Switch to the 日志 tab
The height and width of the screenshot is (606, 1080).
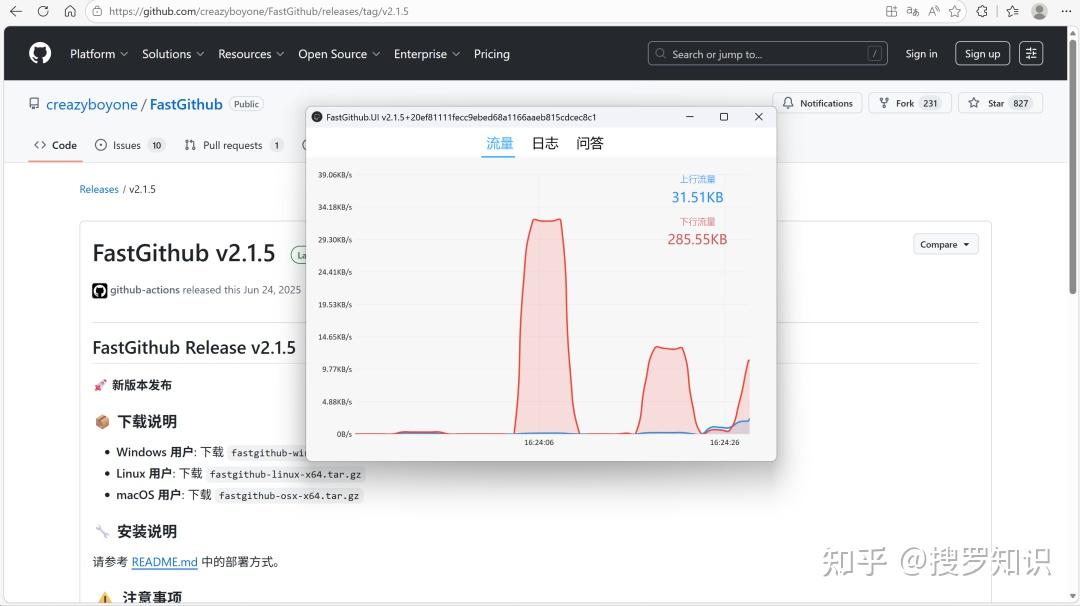545,143
